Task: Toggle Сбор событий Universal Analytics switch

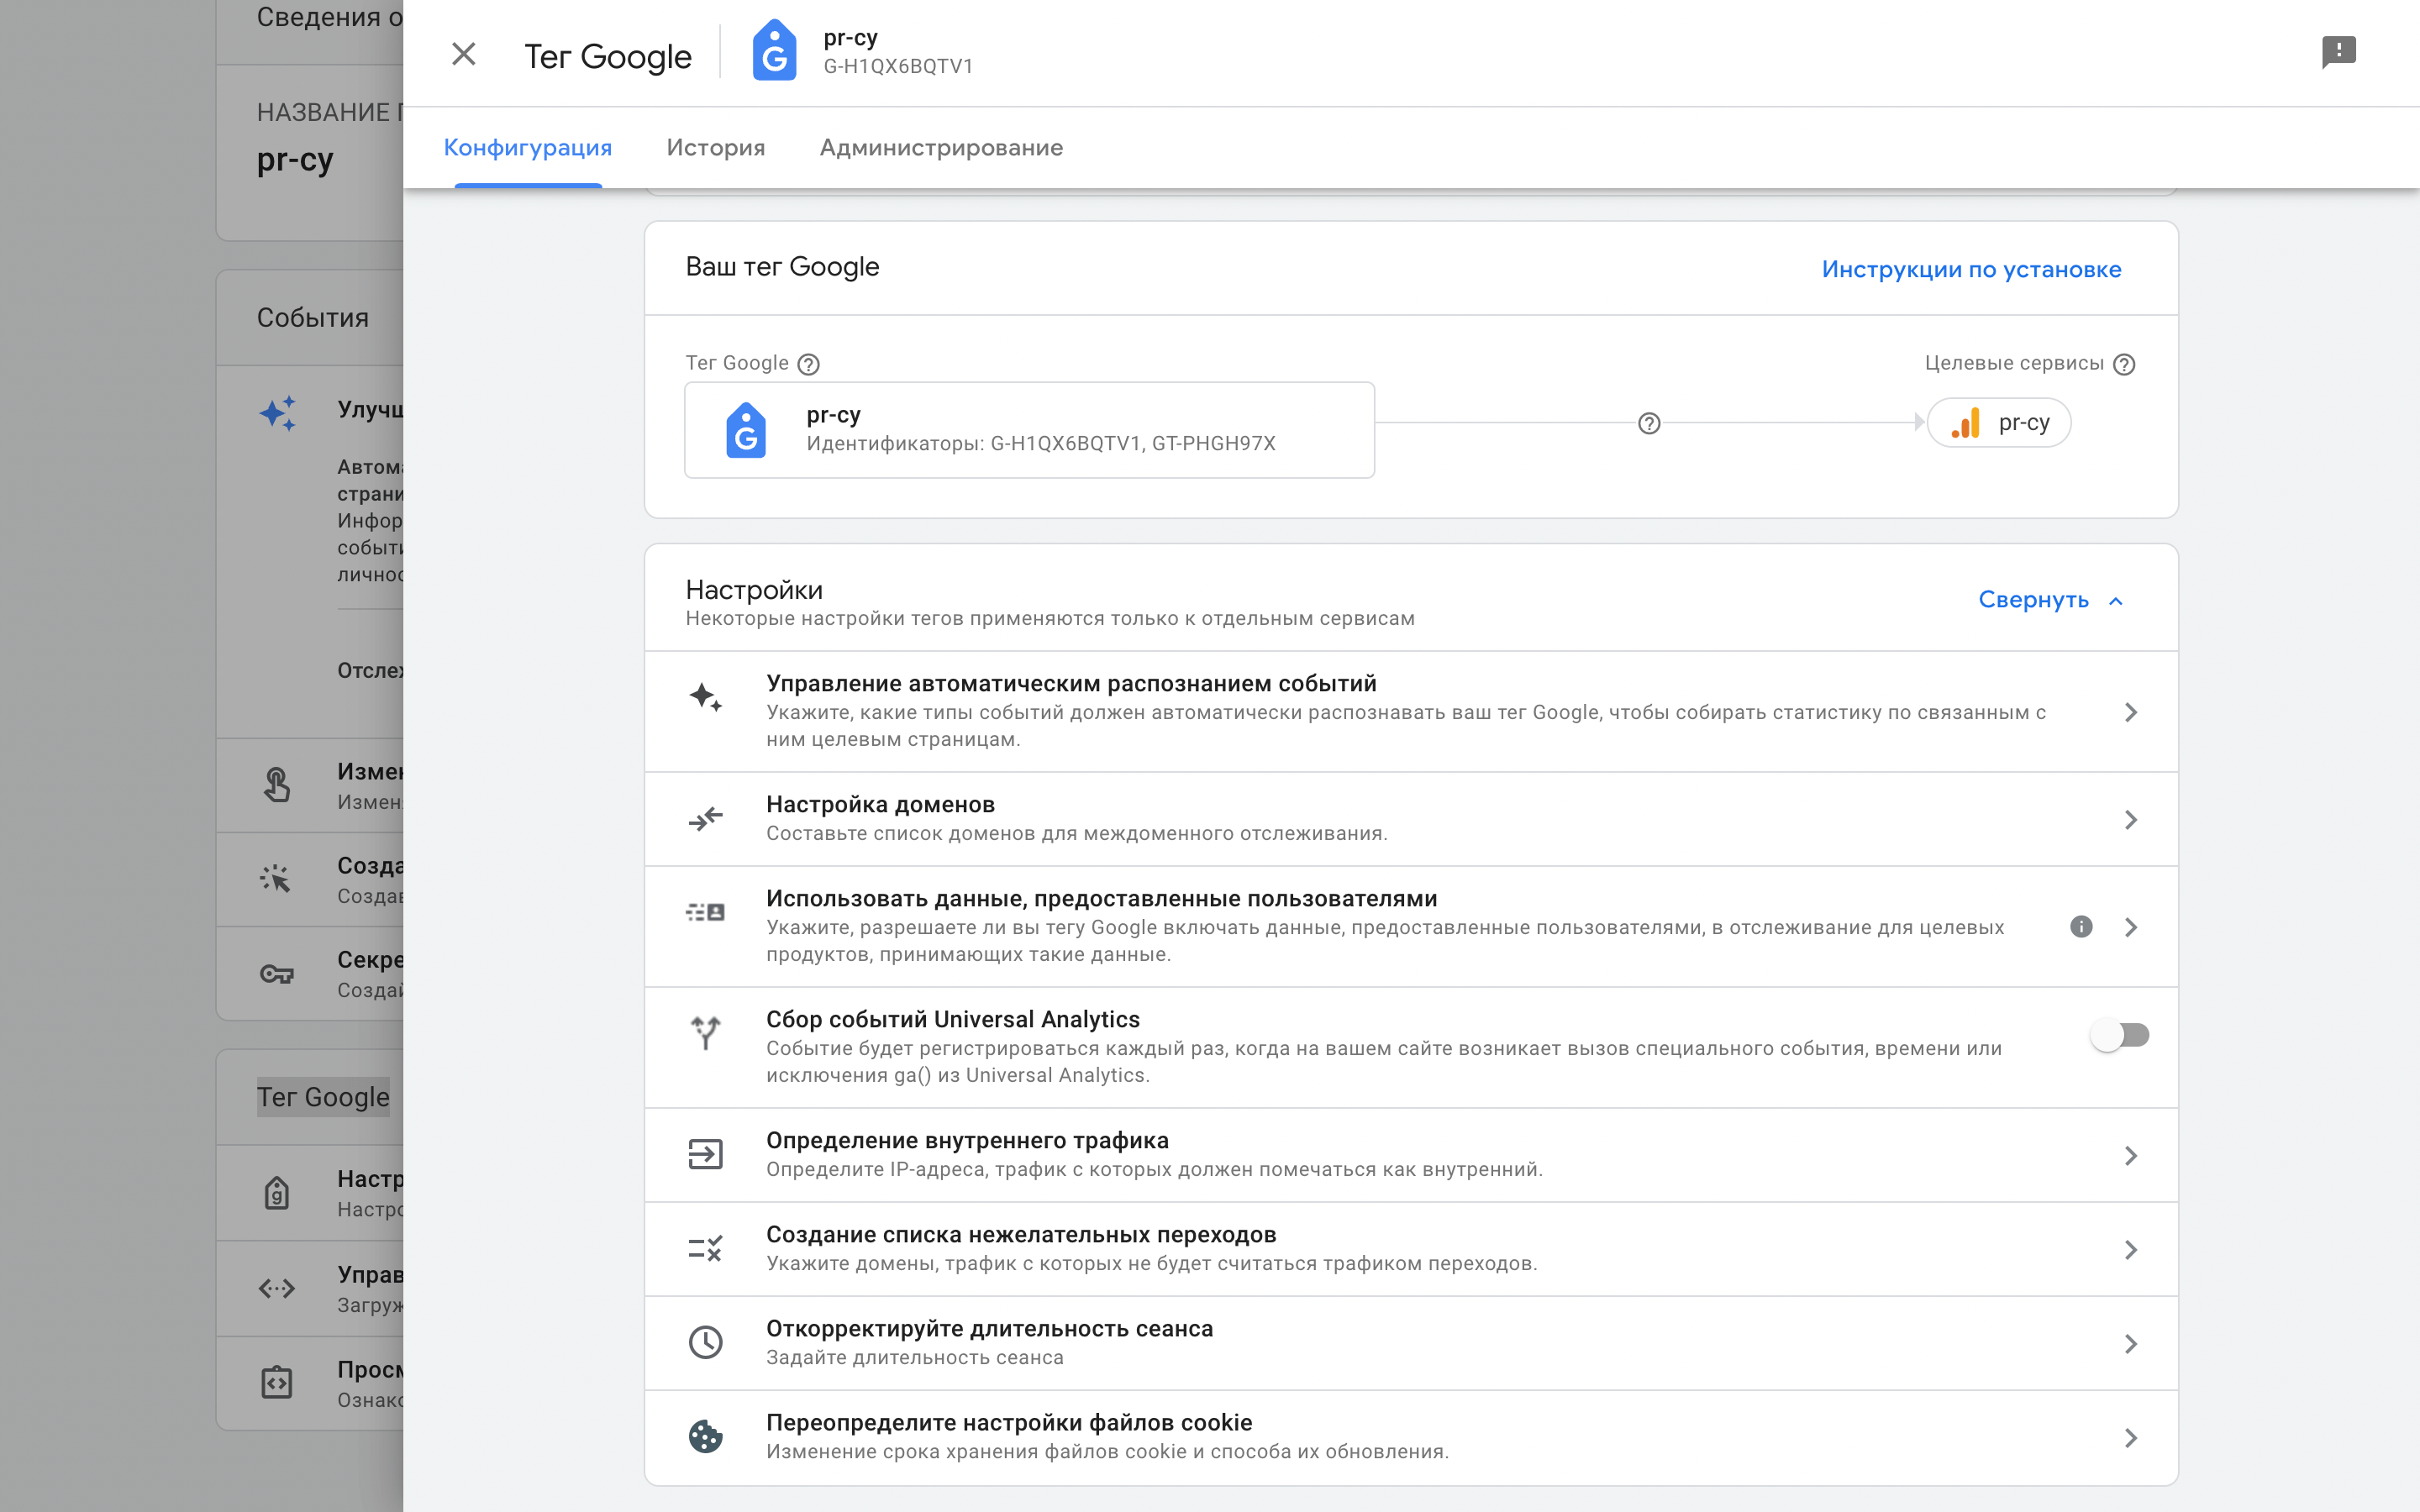Action: coord(2119,1035)
